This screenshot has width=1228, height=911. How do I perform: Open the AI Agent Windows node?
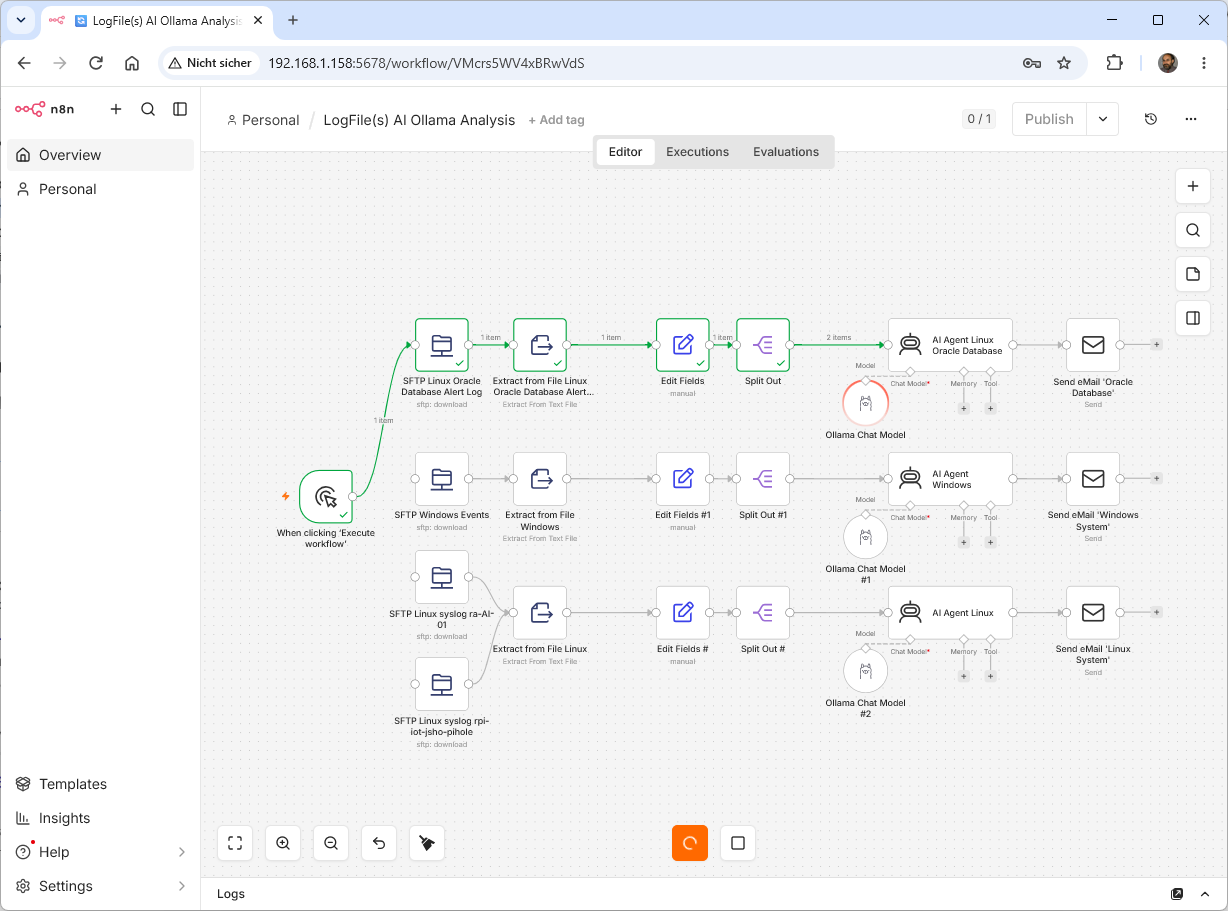[950, 479]
